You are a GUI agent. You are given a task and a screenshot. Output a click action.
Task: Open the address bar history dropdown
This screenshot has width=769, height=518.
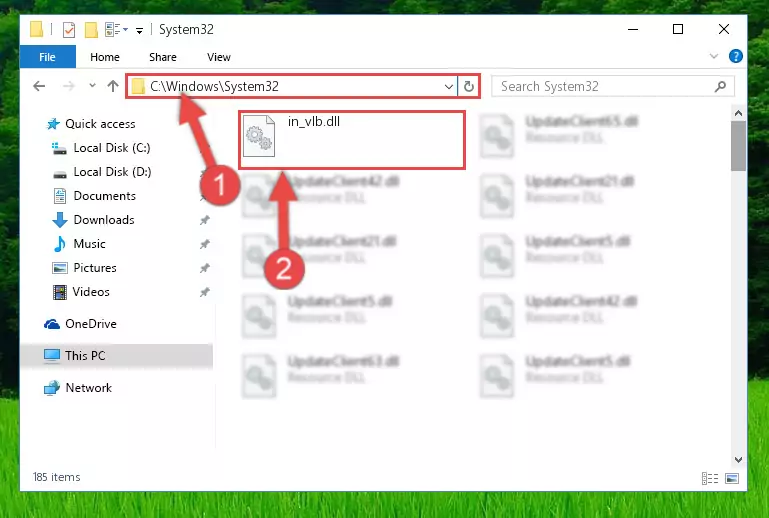[x=448, y=87]
